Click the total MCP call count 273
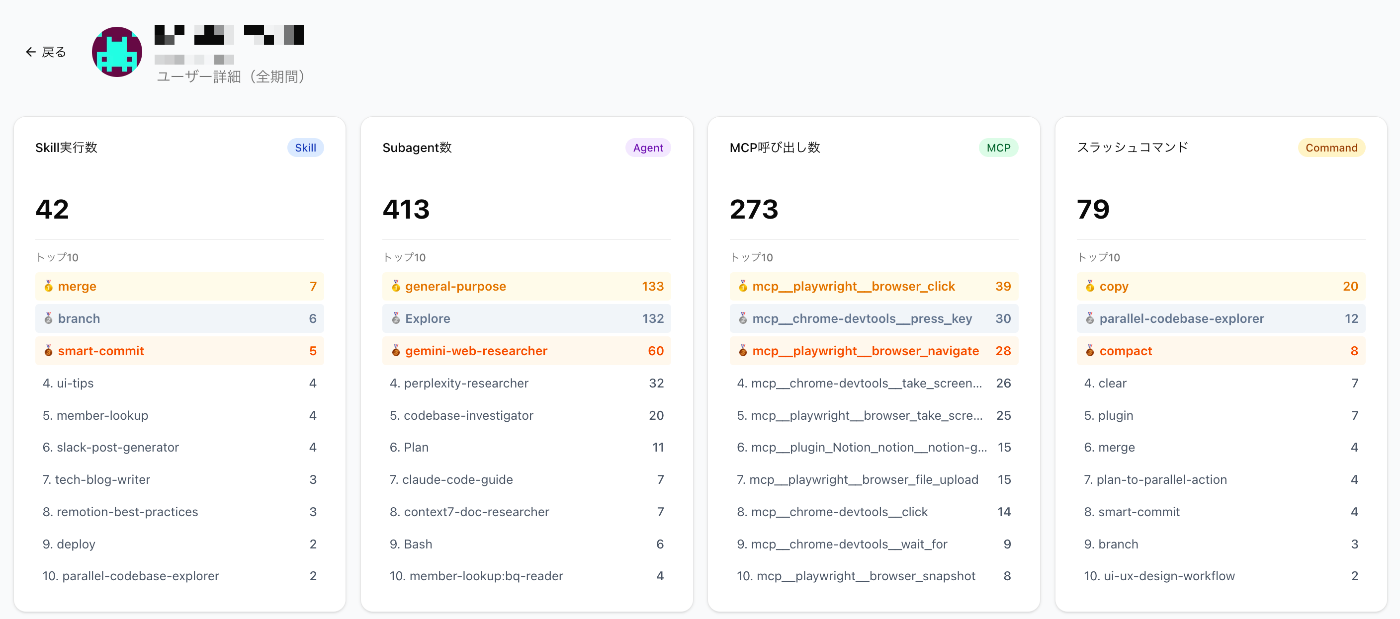This screenshot has width=1400, height=619. [754, 209]
